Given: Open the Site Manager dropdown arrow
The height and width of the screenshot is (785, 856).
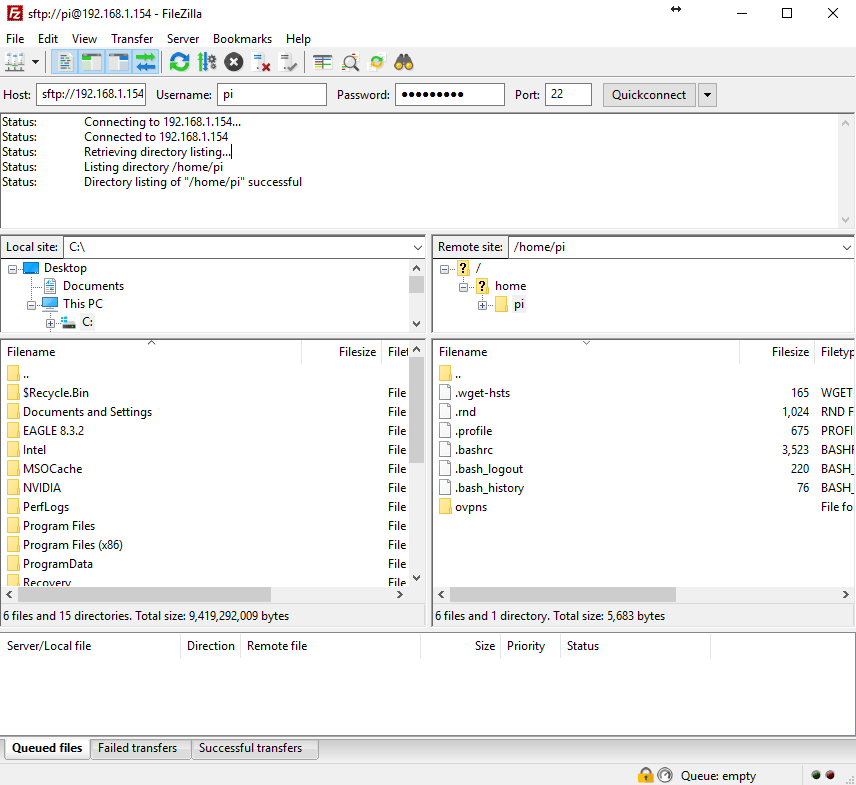Looking at the screenshot, I should [35, 62].
